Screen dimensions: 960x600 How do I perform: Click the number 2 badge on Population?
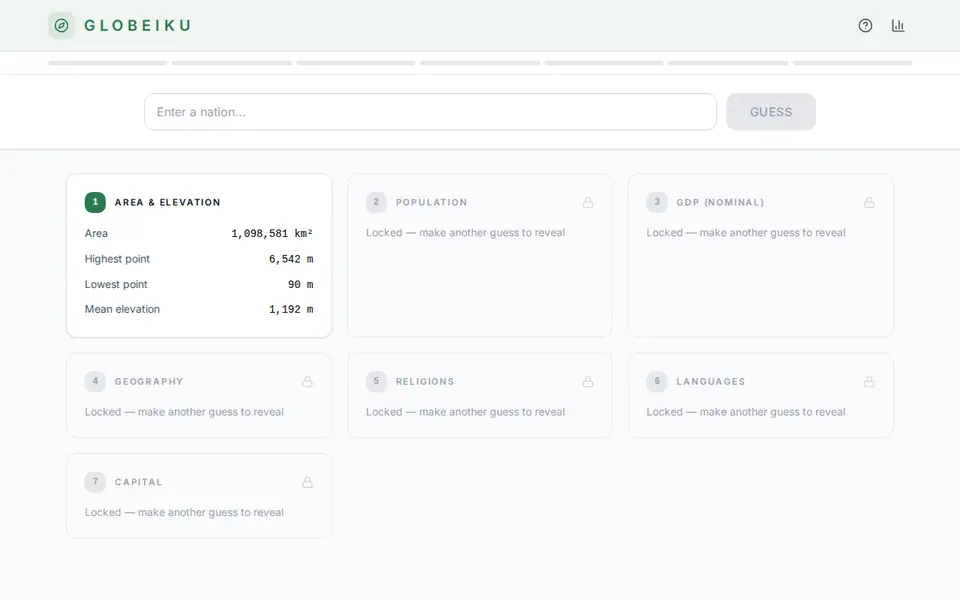point(376,202)
